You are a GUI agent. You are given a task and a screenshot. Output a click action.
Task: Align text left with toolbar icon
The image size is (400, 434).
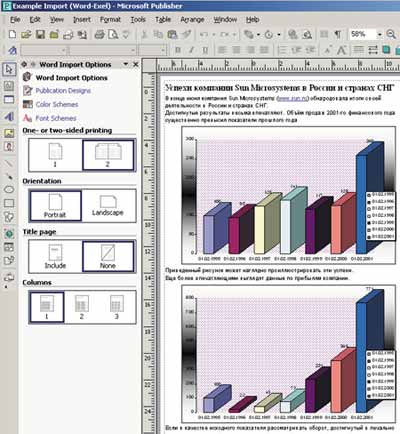coord(222,50)
